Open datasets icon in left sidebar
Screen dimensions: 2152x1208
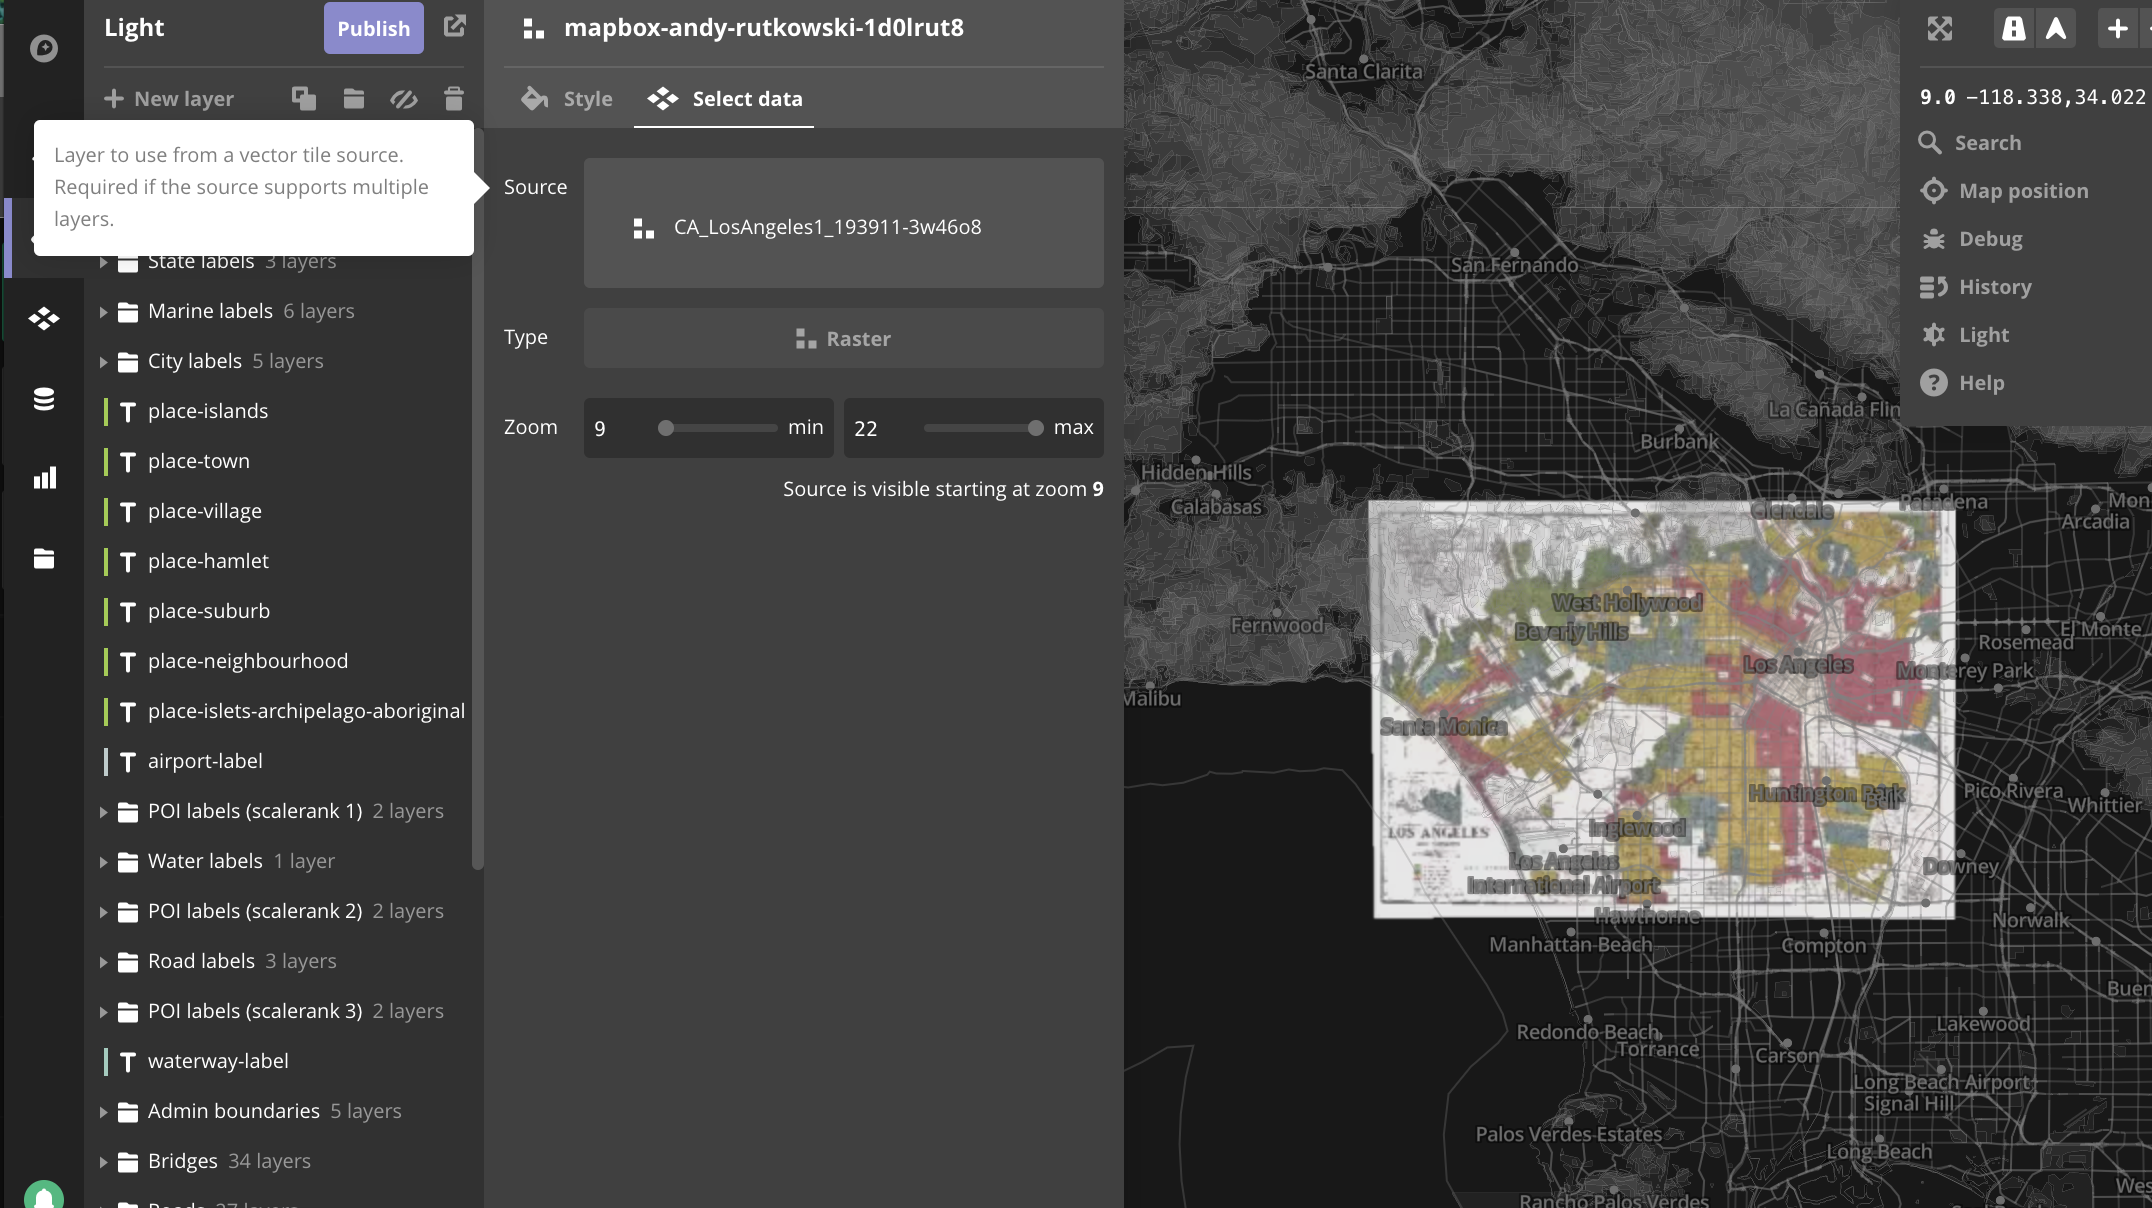pos(44,399)
